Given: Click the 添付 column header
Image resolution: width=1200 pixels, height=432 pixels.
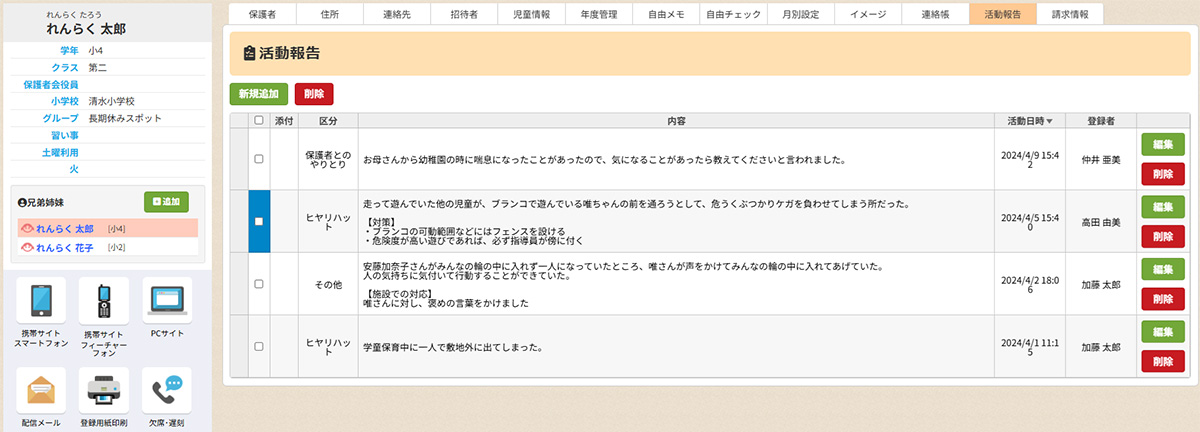Looking at the screenshot, I should tap(284, 120).
